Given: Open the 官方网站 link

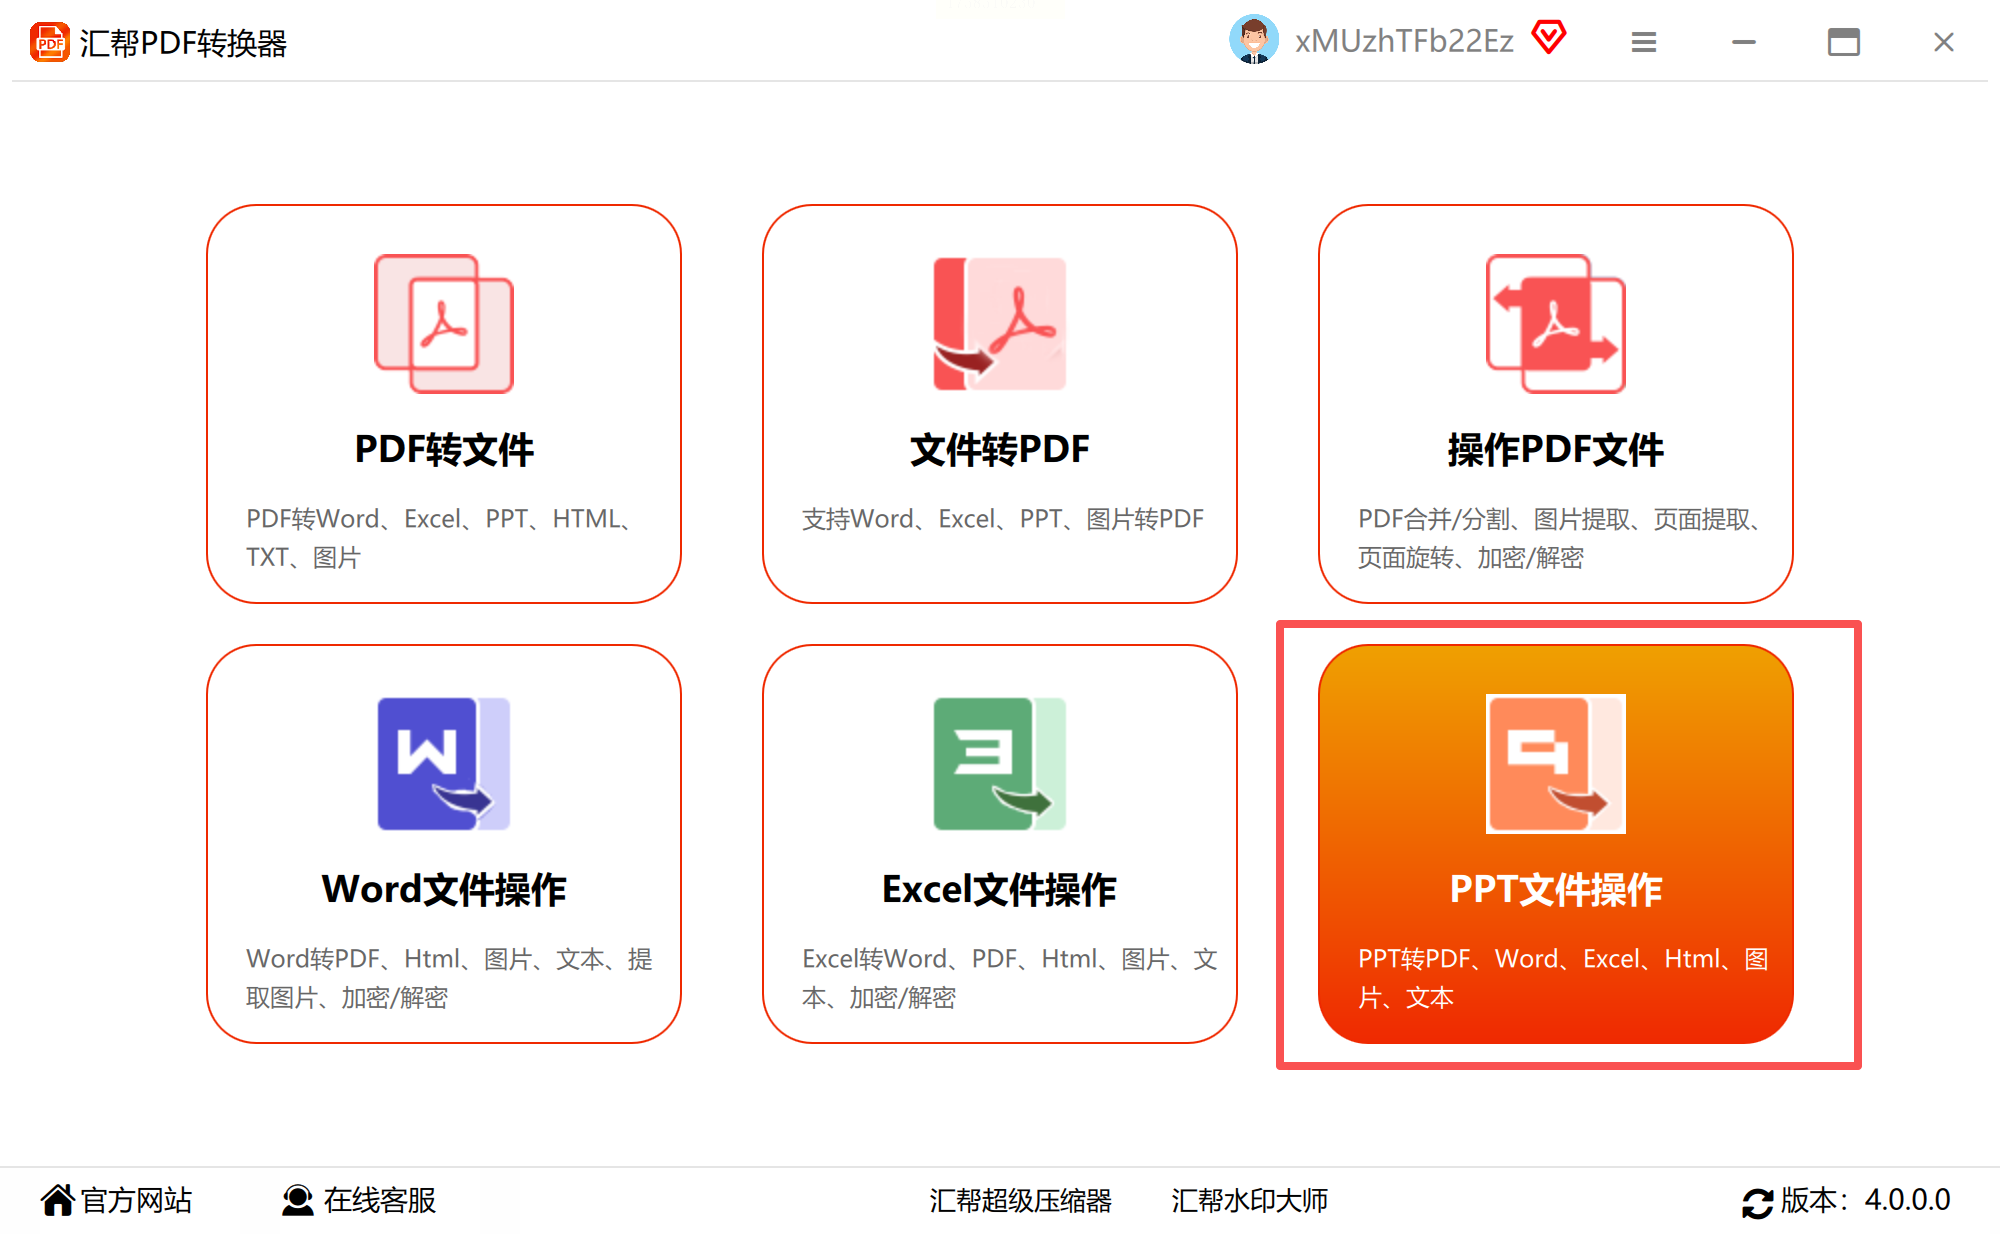Looking at the screenshot, I should [117, 1200].
